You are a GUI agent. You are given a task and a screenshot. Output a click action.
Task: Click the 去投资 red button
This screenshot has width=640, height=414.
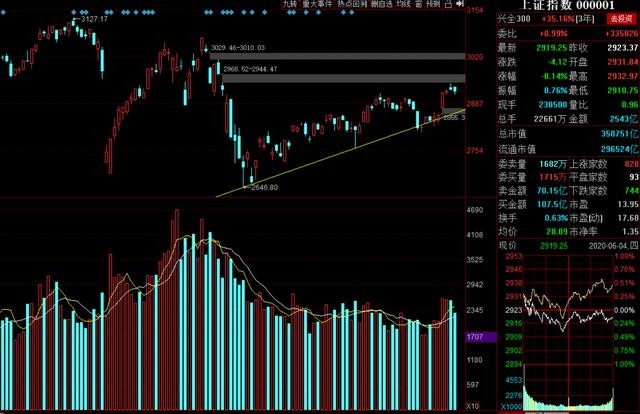click(x=622, y=19)
